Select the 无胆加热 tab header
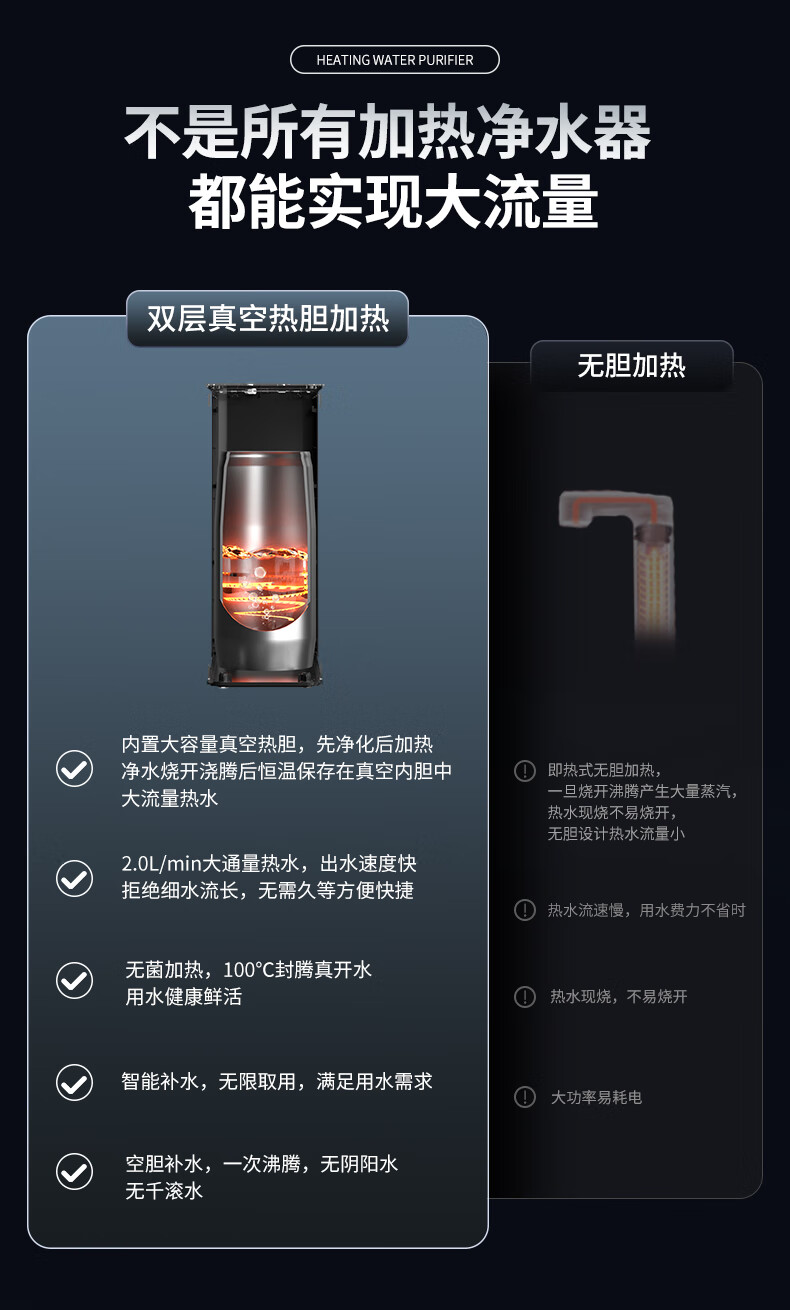This screenshot has width=790, height=1310. click(x=631, y=365)
